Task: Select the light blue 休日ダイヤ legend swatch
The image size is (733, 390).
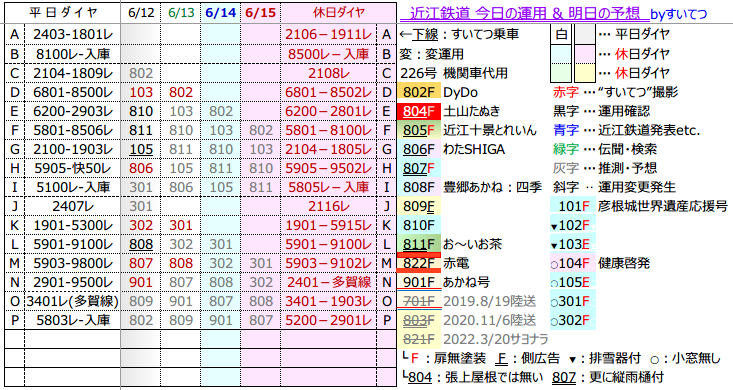Action: pos(561,54)
